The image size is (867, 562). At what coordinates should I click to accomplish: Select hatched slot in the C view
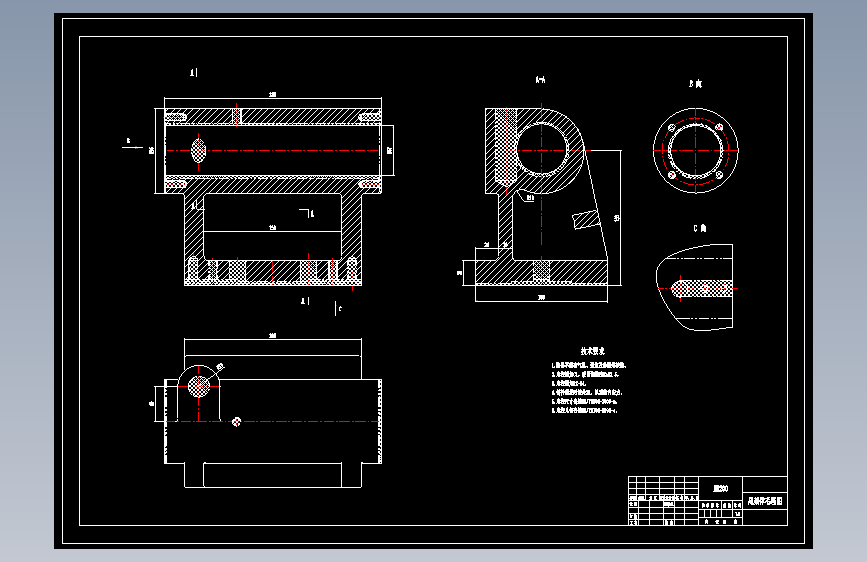(x=702, y=288)
